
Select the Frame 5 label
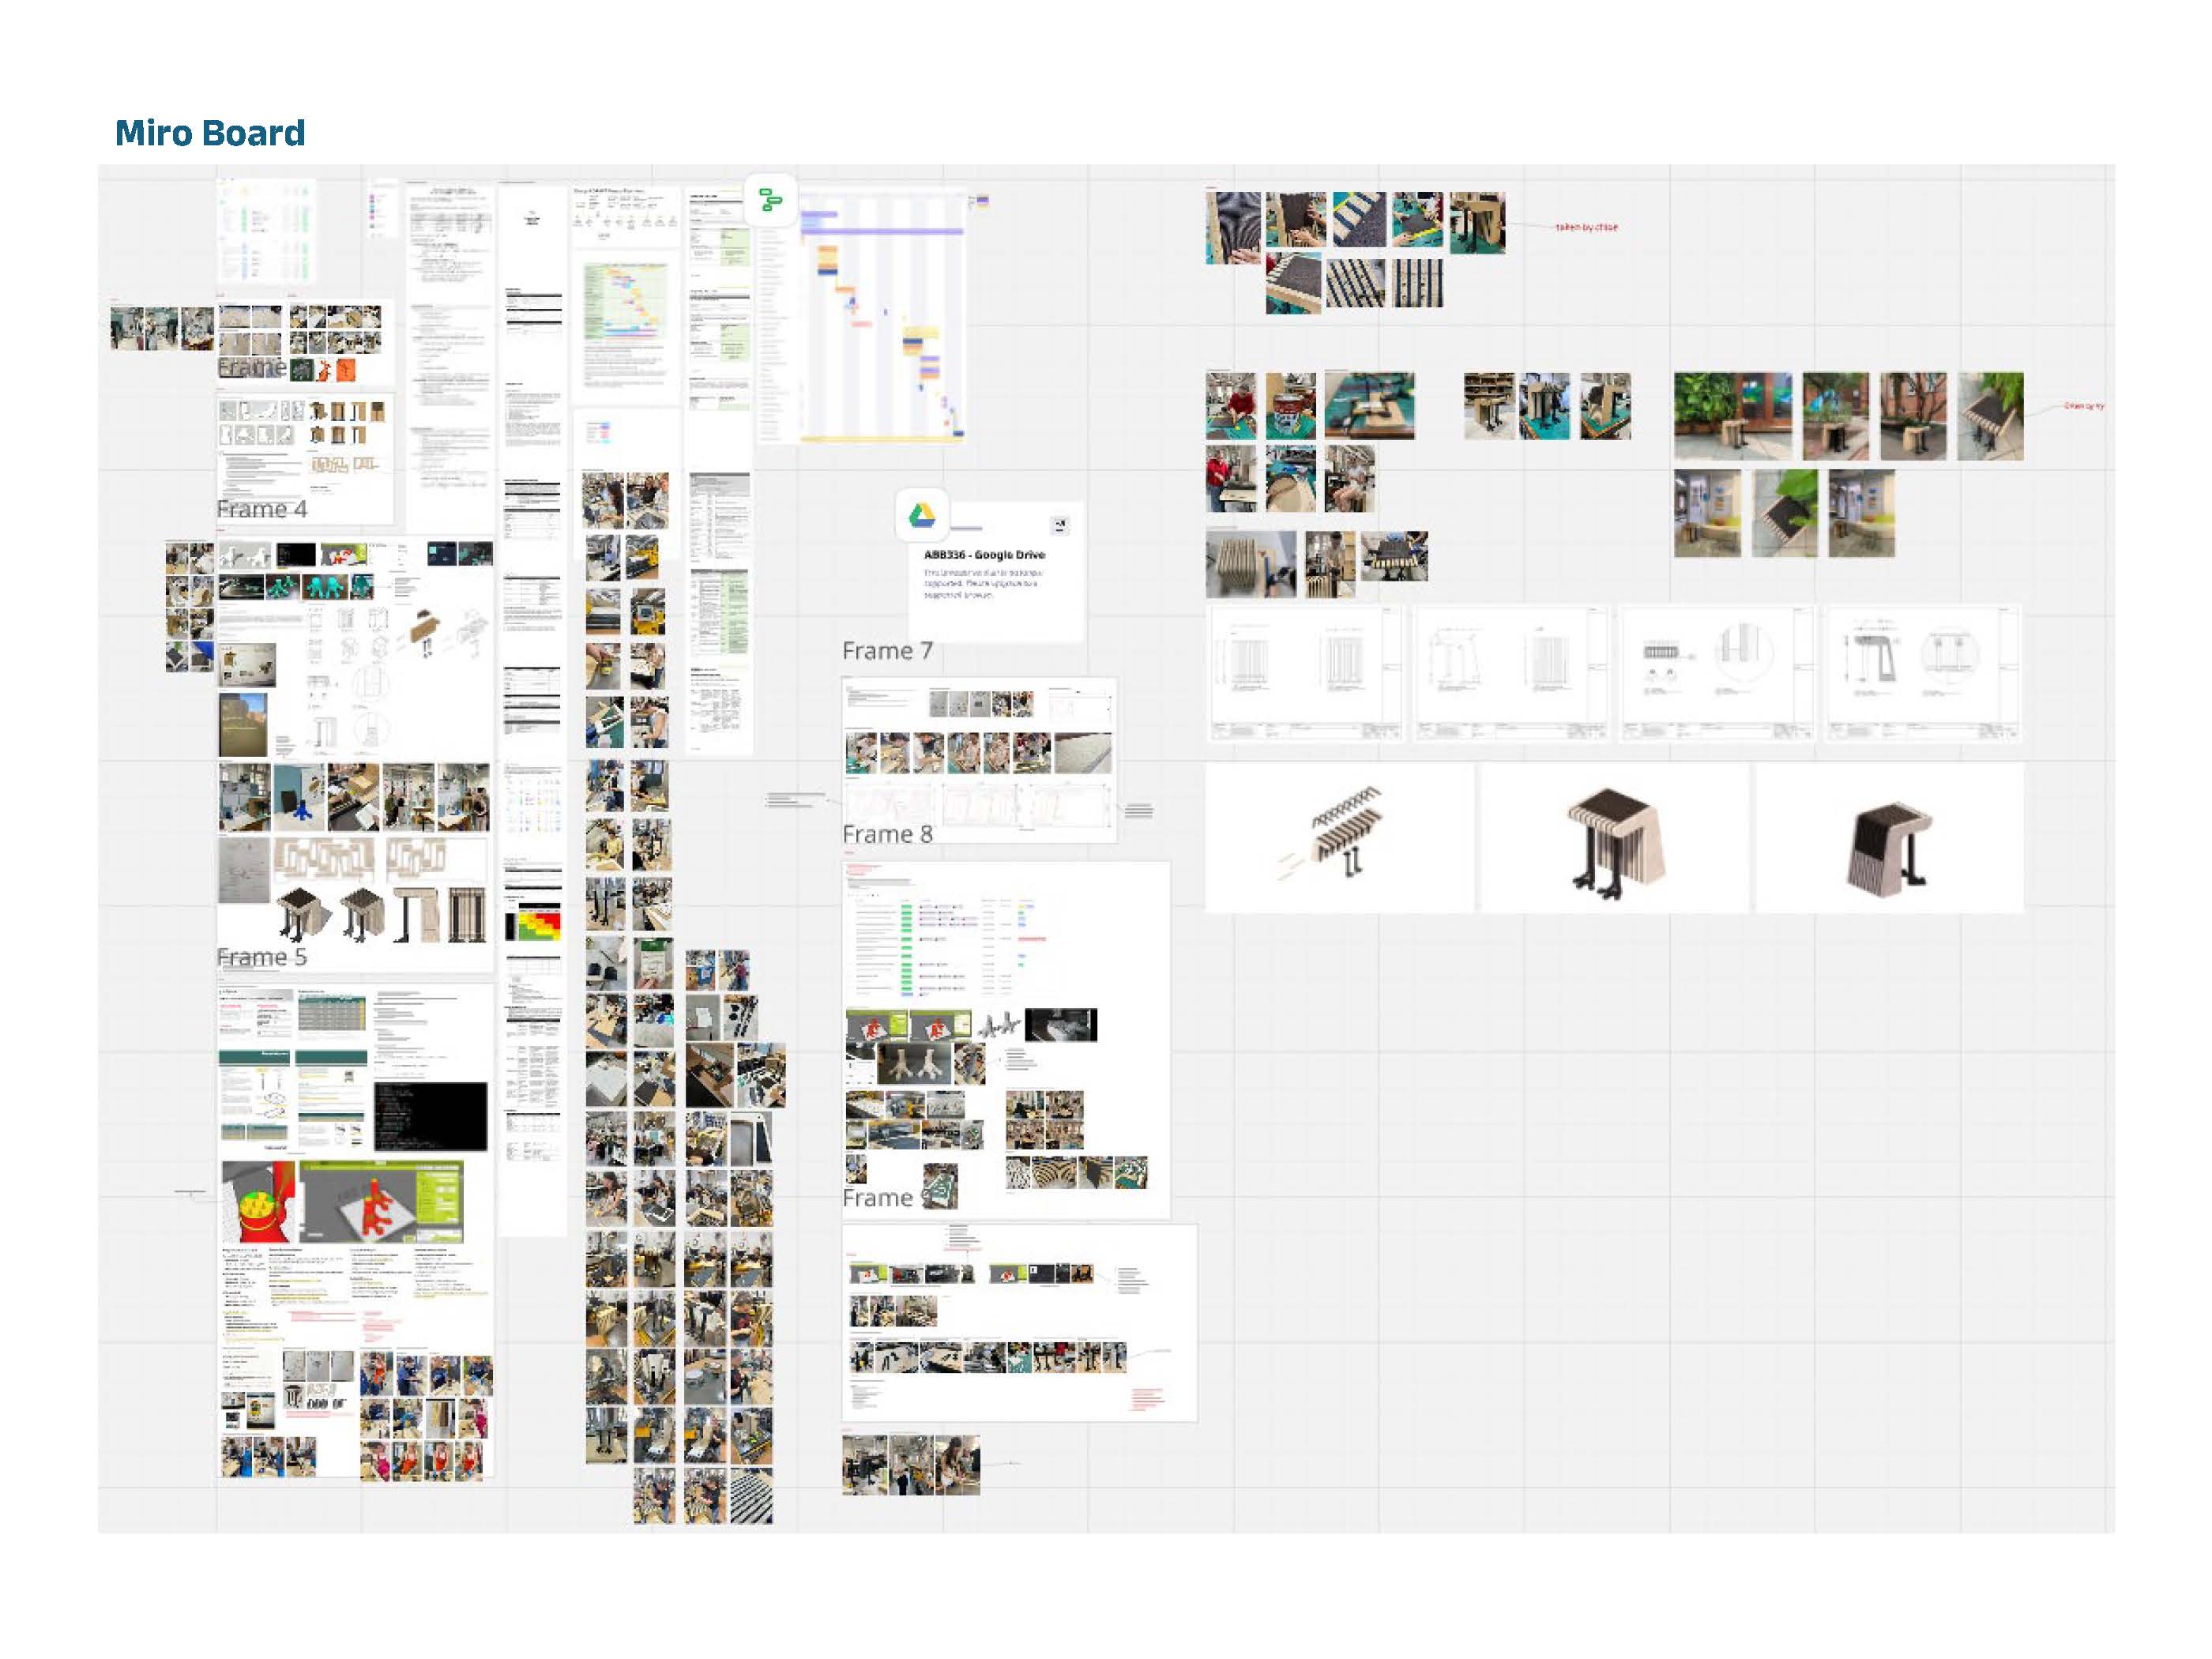(262, 958)
